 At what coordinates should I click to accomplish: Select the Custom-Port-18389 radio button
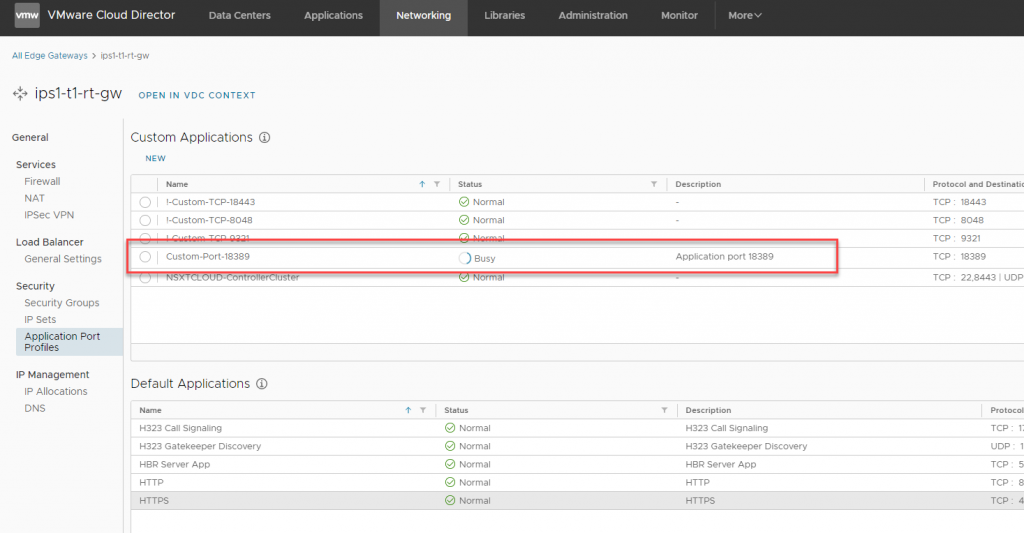[x=146, y=257]
